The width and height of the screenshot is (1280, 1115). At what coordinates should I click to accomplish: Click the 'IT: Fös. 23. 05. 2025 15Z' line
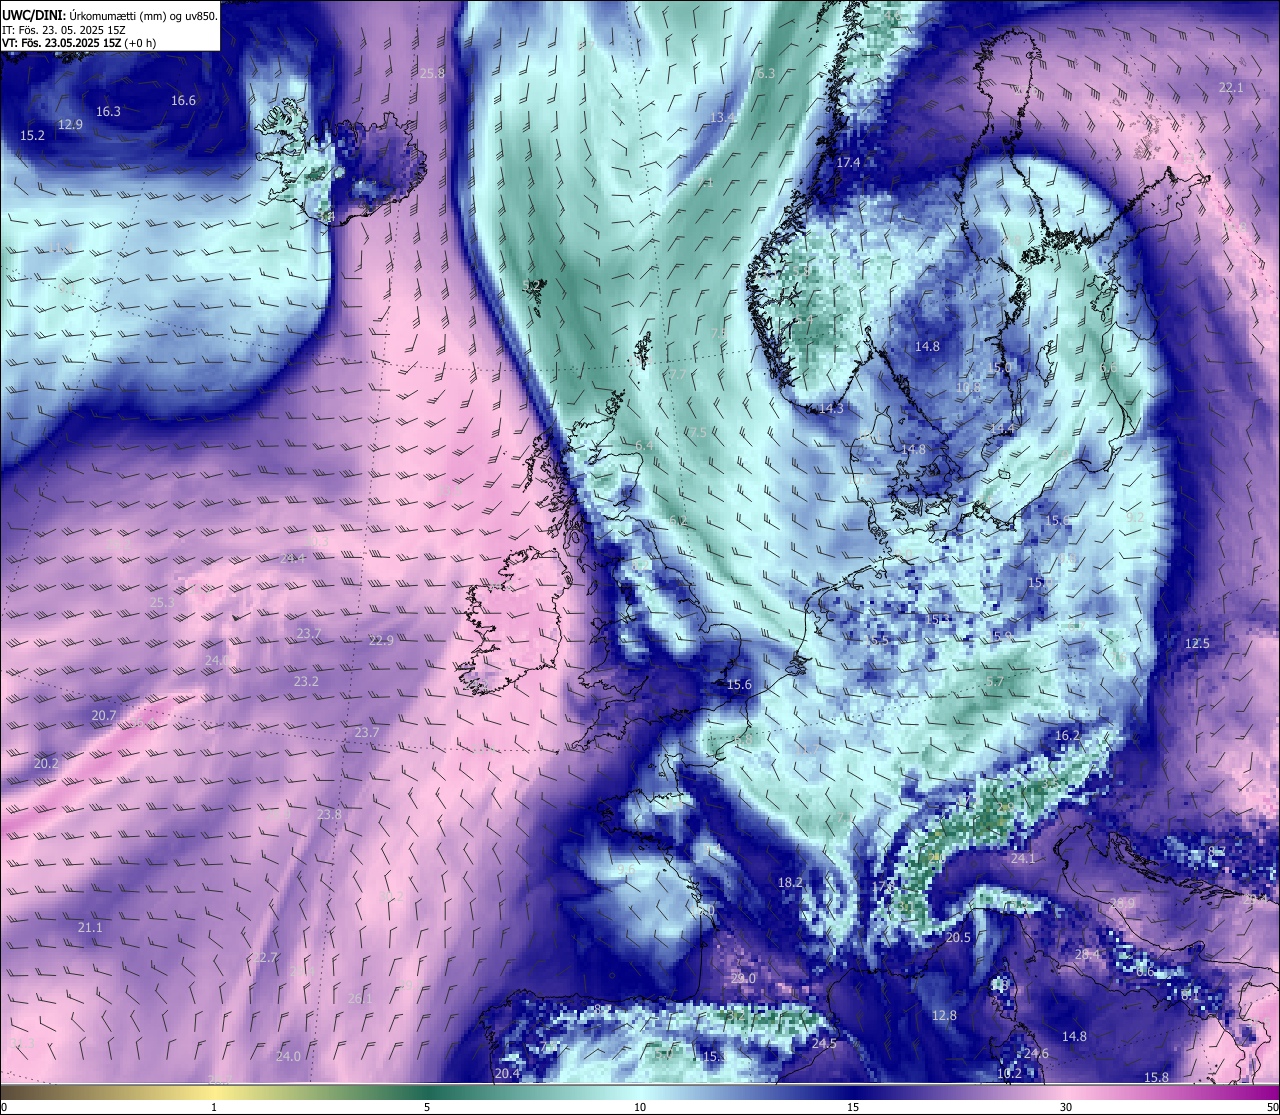tap(65, 30)
